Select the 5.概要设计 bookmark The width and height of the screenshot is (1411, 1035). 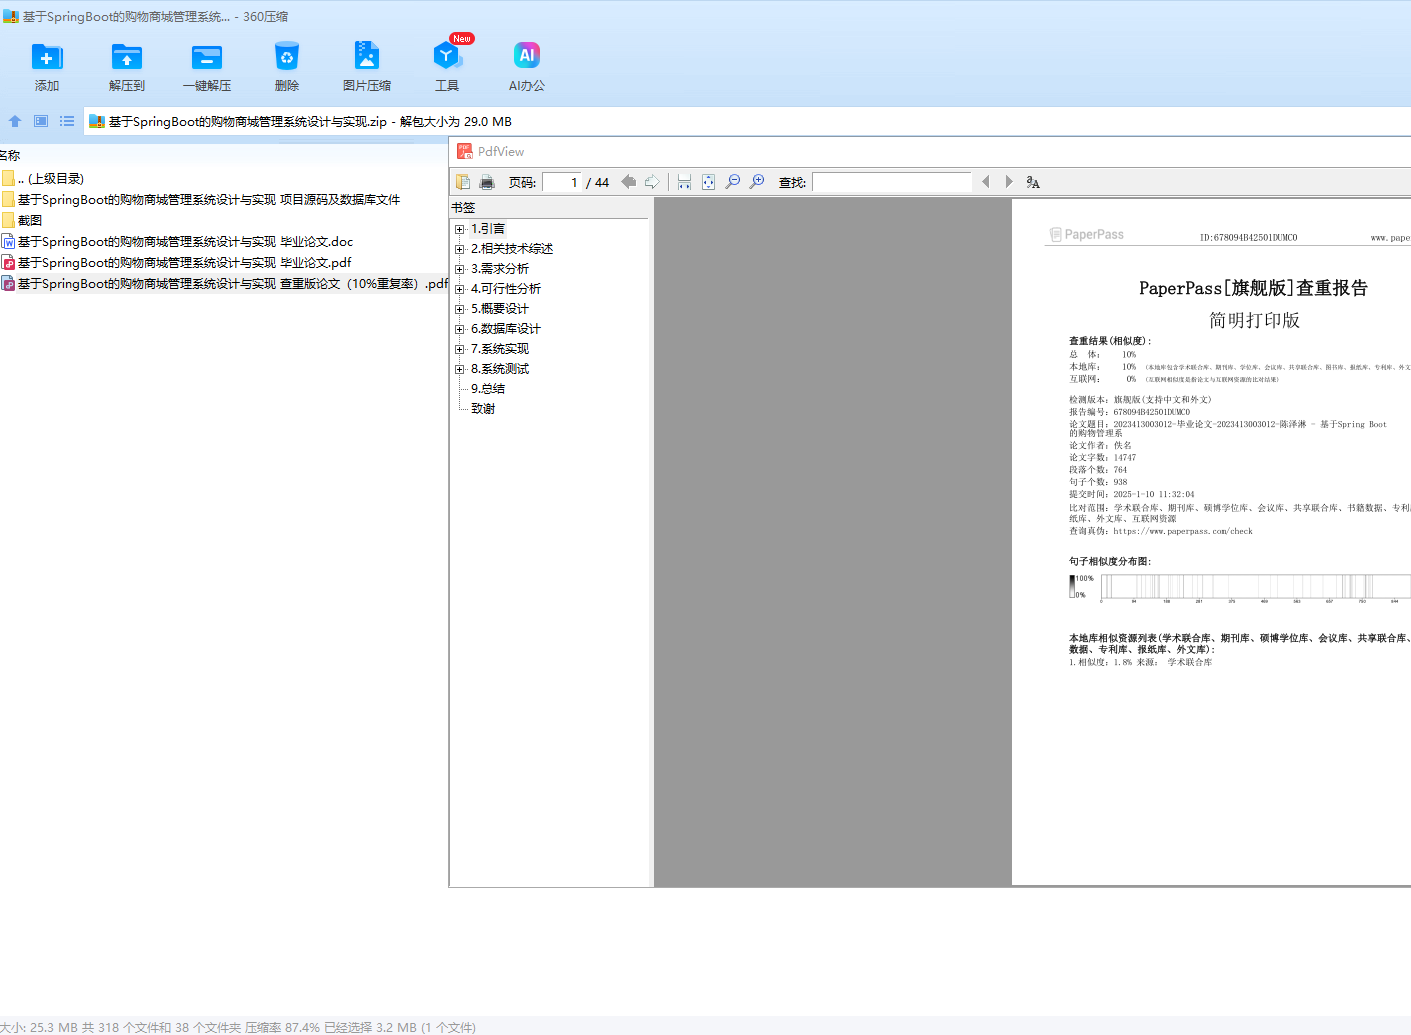(500, 309)
